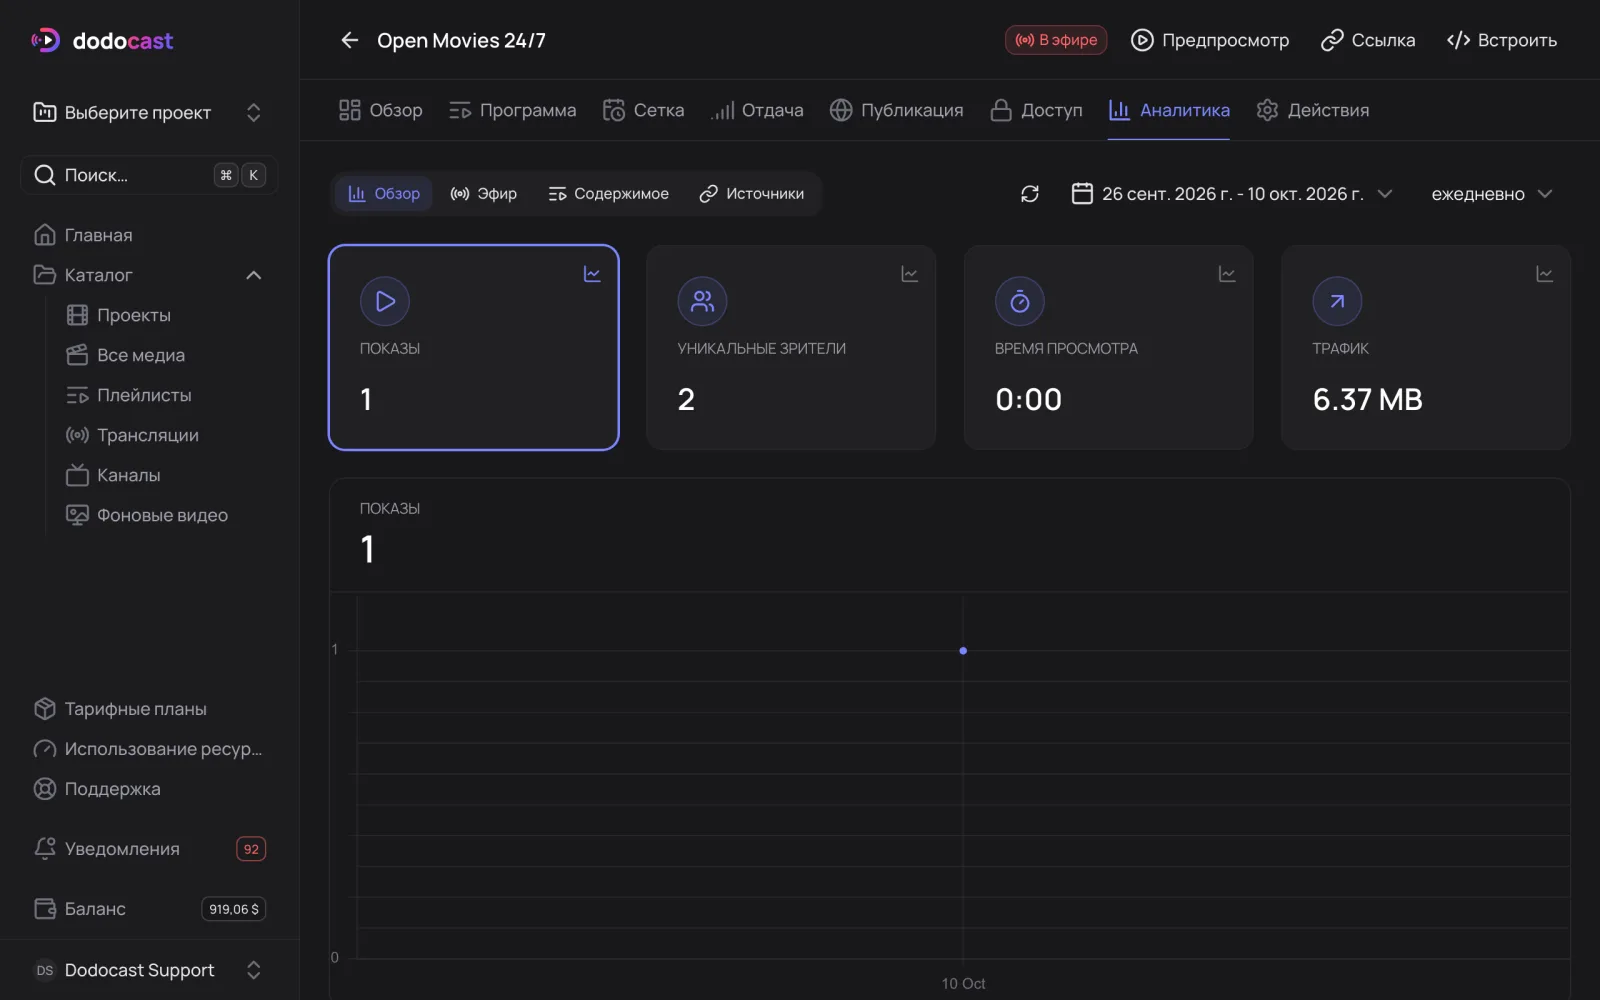Switch to the Программа tab
Screen dimensions: 1600x1000
pyautogui.click(x=512, y=110)
